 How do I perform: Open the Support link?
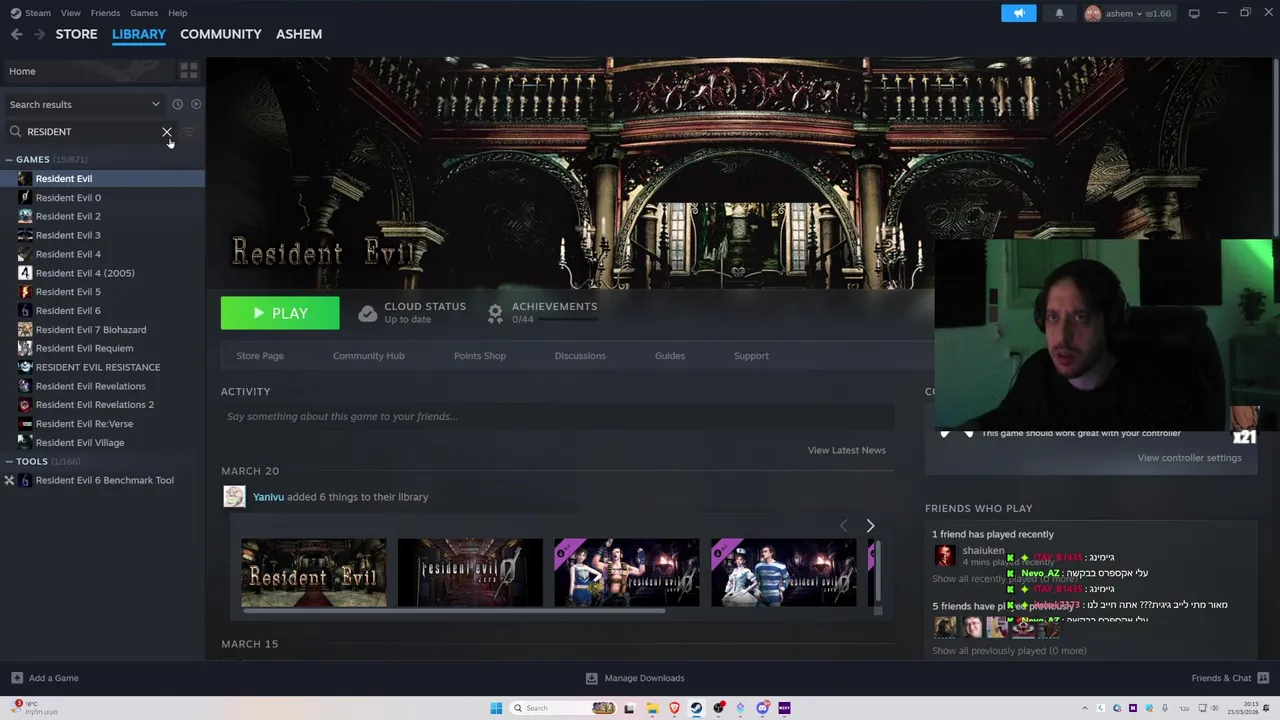751,356
